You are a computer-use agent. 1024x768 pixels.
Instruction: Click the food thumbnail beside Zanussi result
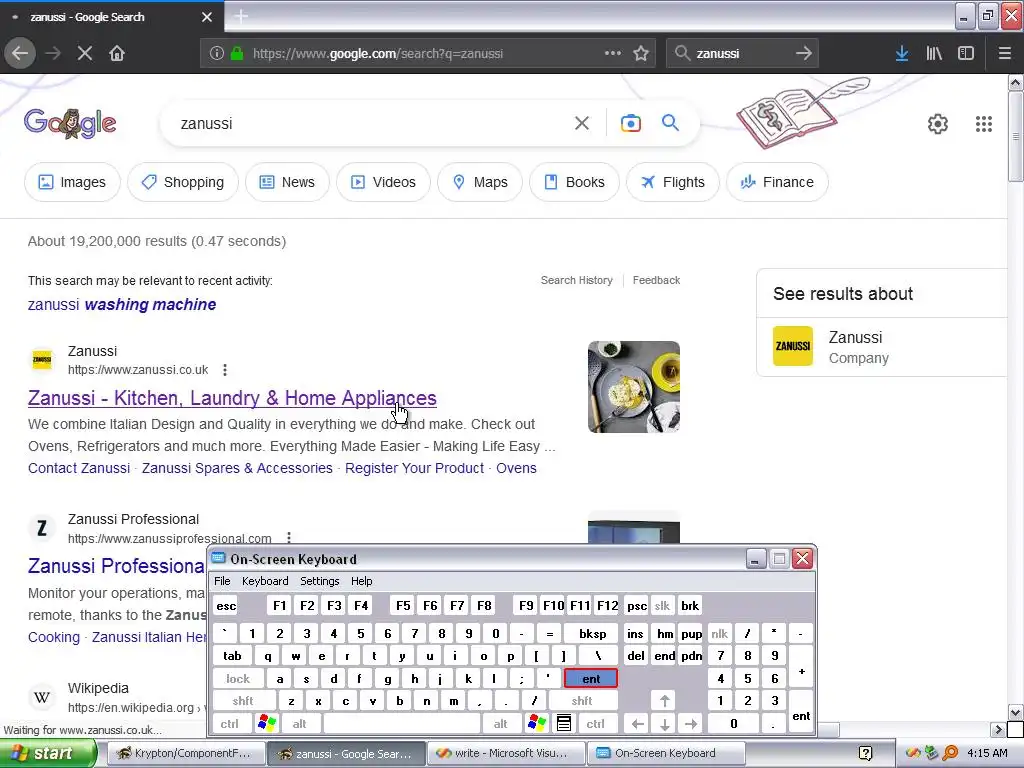tap(633, 387)
